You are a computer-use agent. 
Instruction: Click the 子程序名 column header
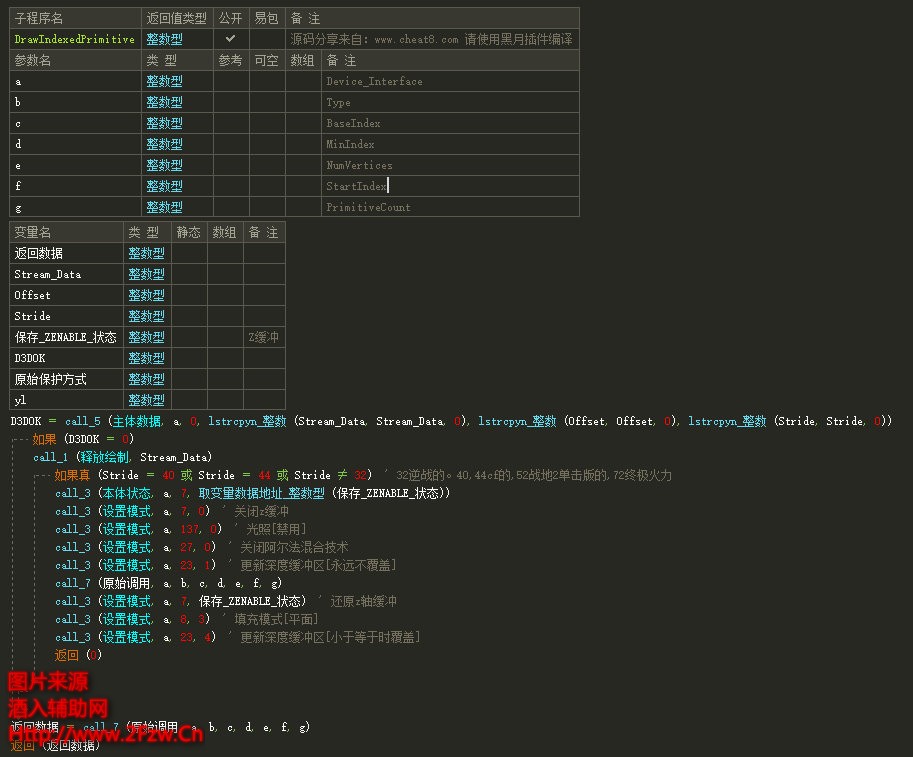[x=38, y=19]
